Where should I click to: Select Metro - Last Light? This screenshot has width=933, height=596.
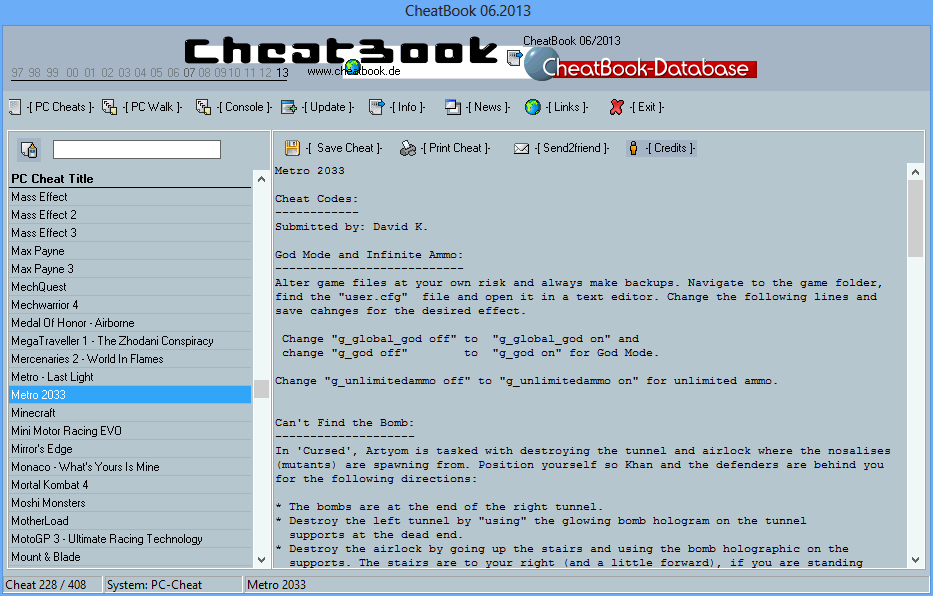[x=130, y=377]
